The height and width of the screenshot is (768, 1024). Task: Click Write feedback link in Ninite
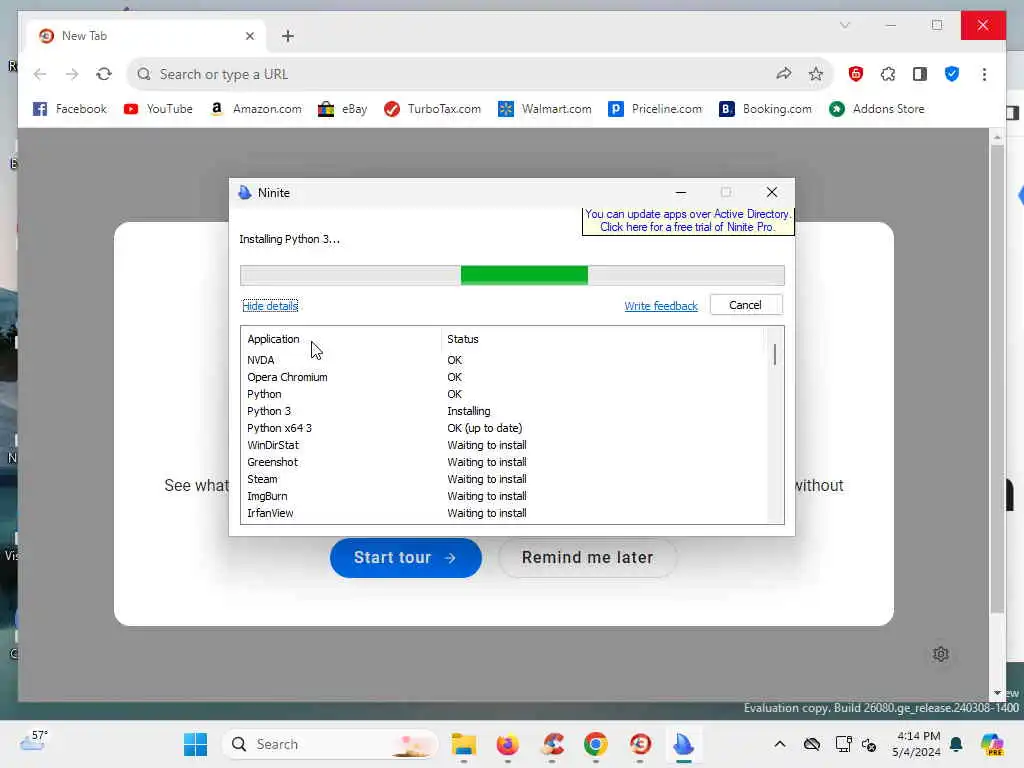point(660,306)
